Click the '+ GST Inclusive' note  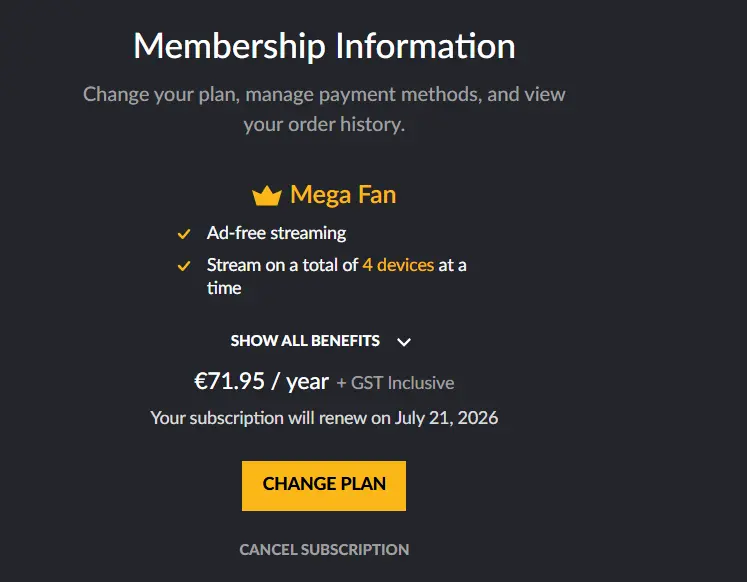(395, 383)
